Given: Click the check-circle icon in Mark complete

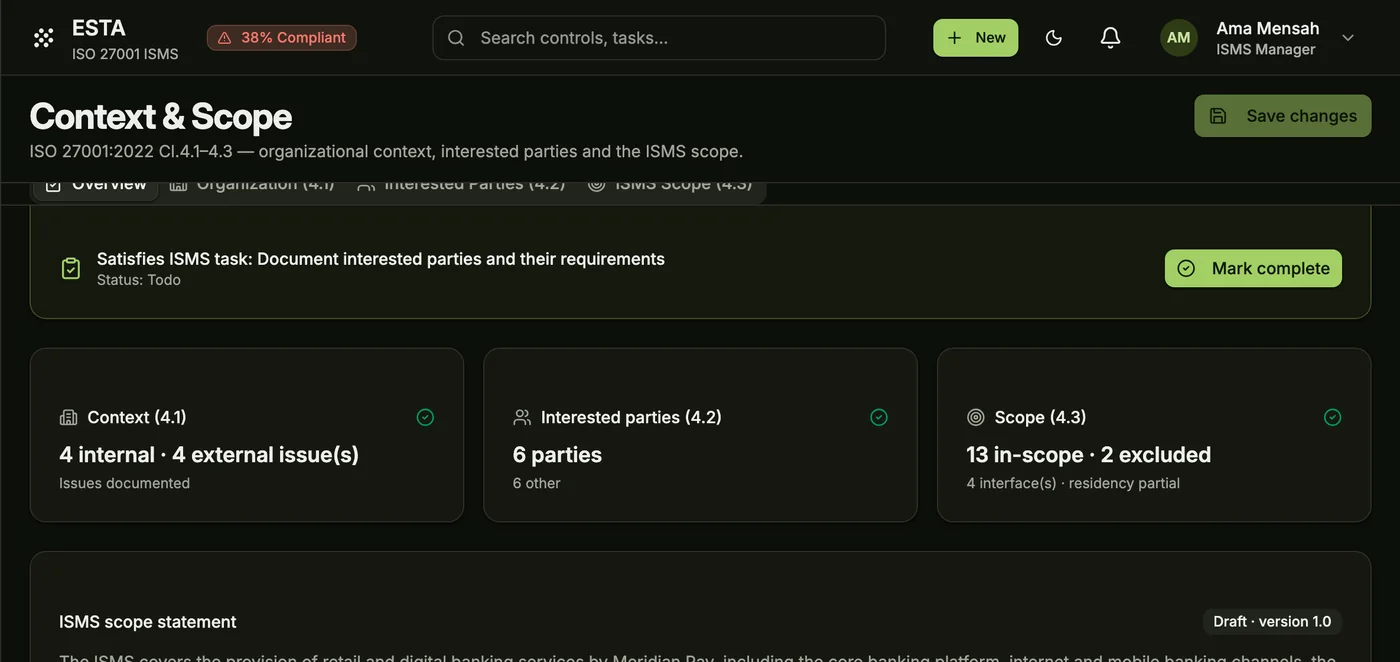Looking at the screenshot, I should 1186,268.
